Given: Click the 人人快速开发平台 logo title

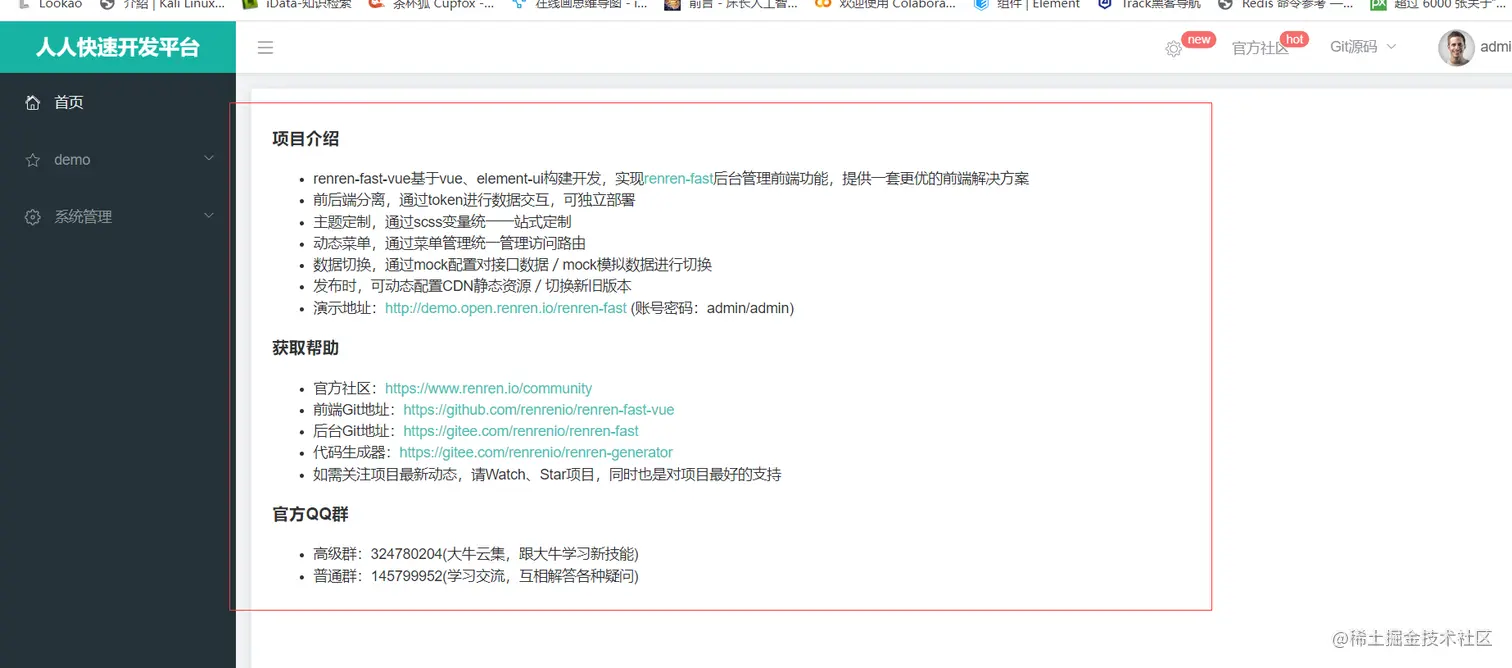Looking at the screenshot, I should [118, 47].
